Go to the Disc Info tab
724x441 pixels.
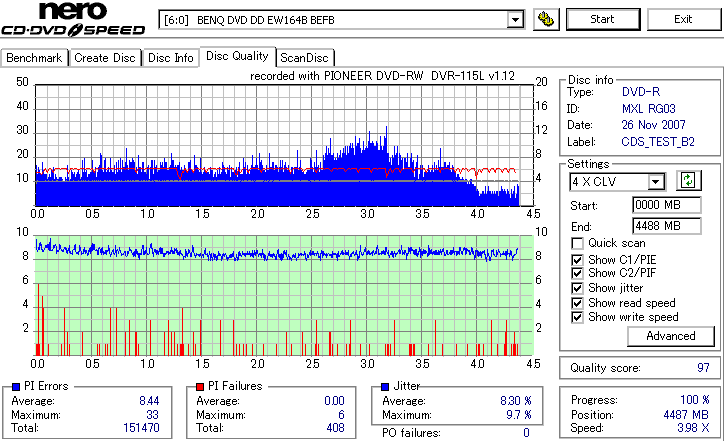(170, 58)
